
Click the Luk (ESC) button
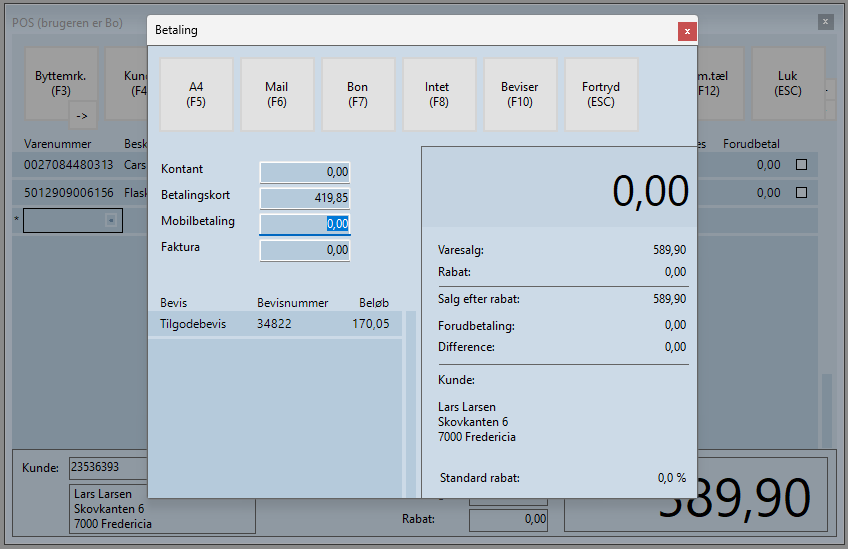point(788,83)
